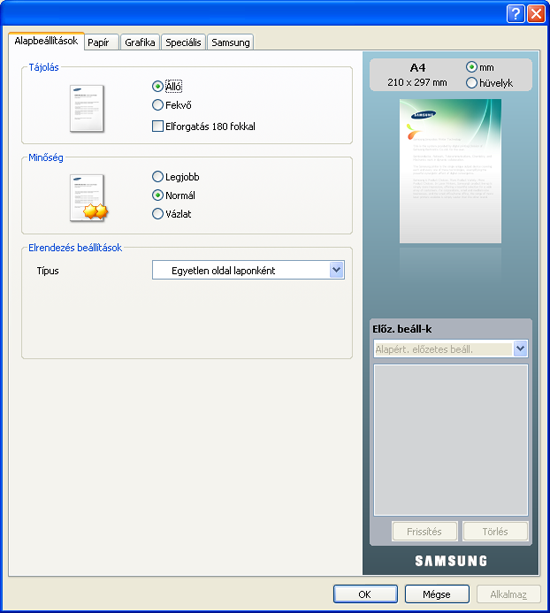The image size is (550, 613).
Task: Click the orientation page preview icon
Action: click(x=87, y=108)
